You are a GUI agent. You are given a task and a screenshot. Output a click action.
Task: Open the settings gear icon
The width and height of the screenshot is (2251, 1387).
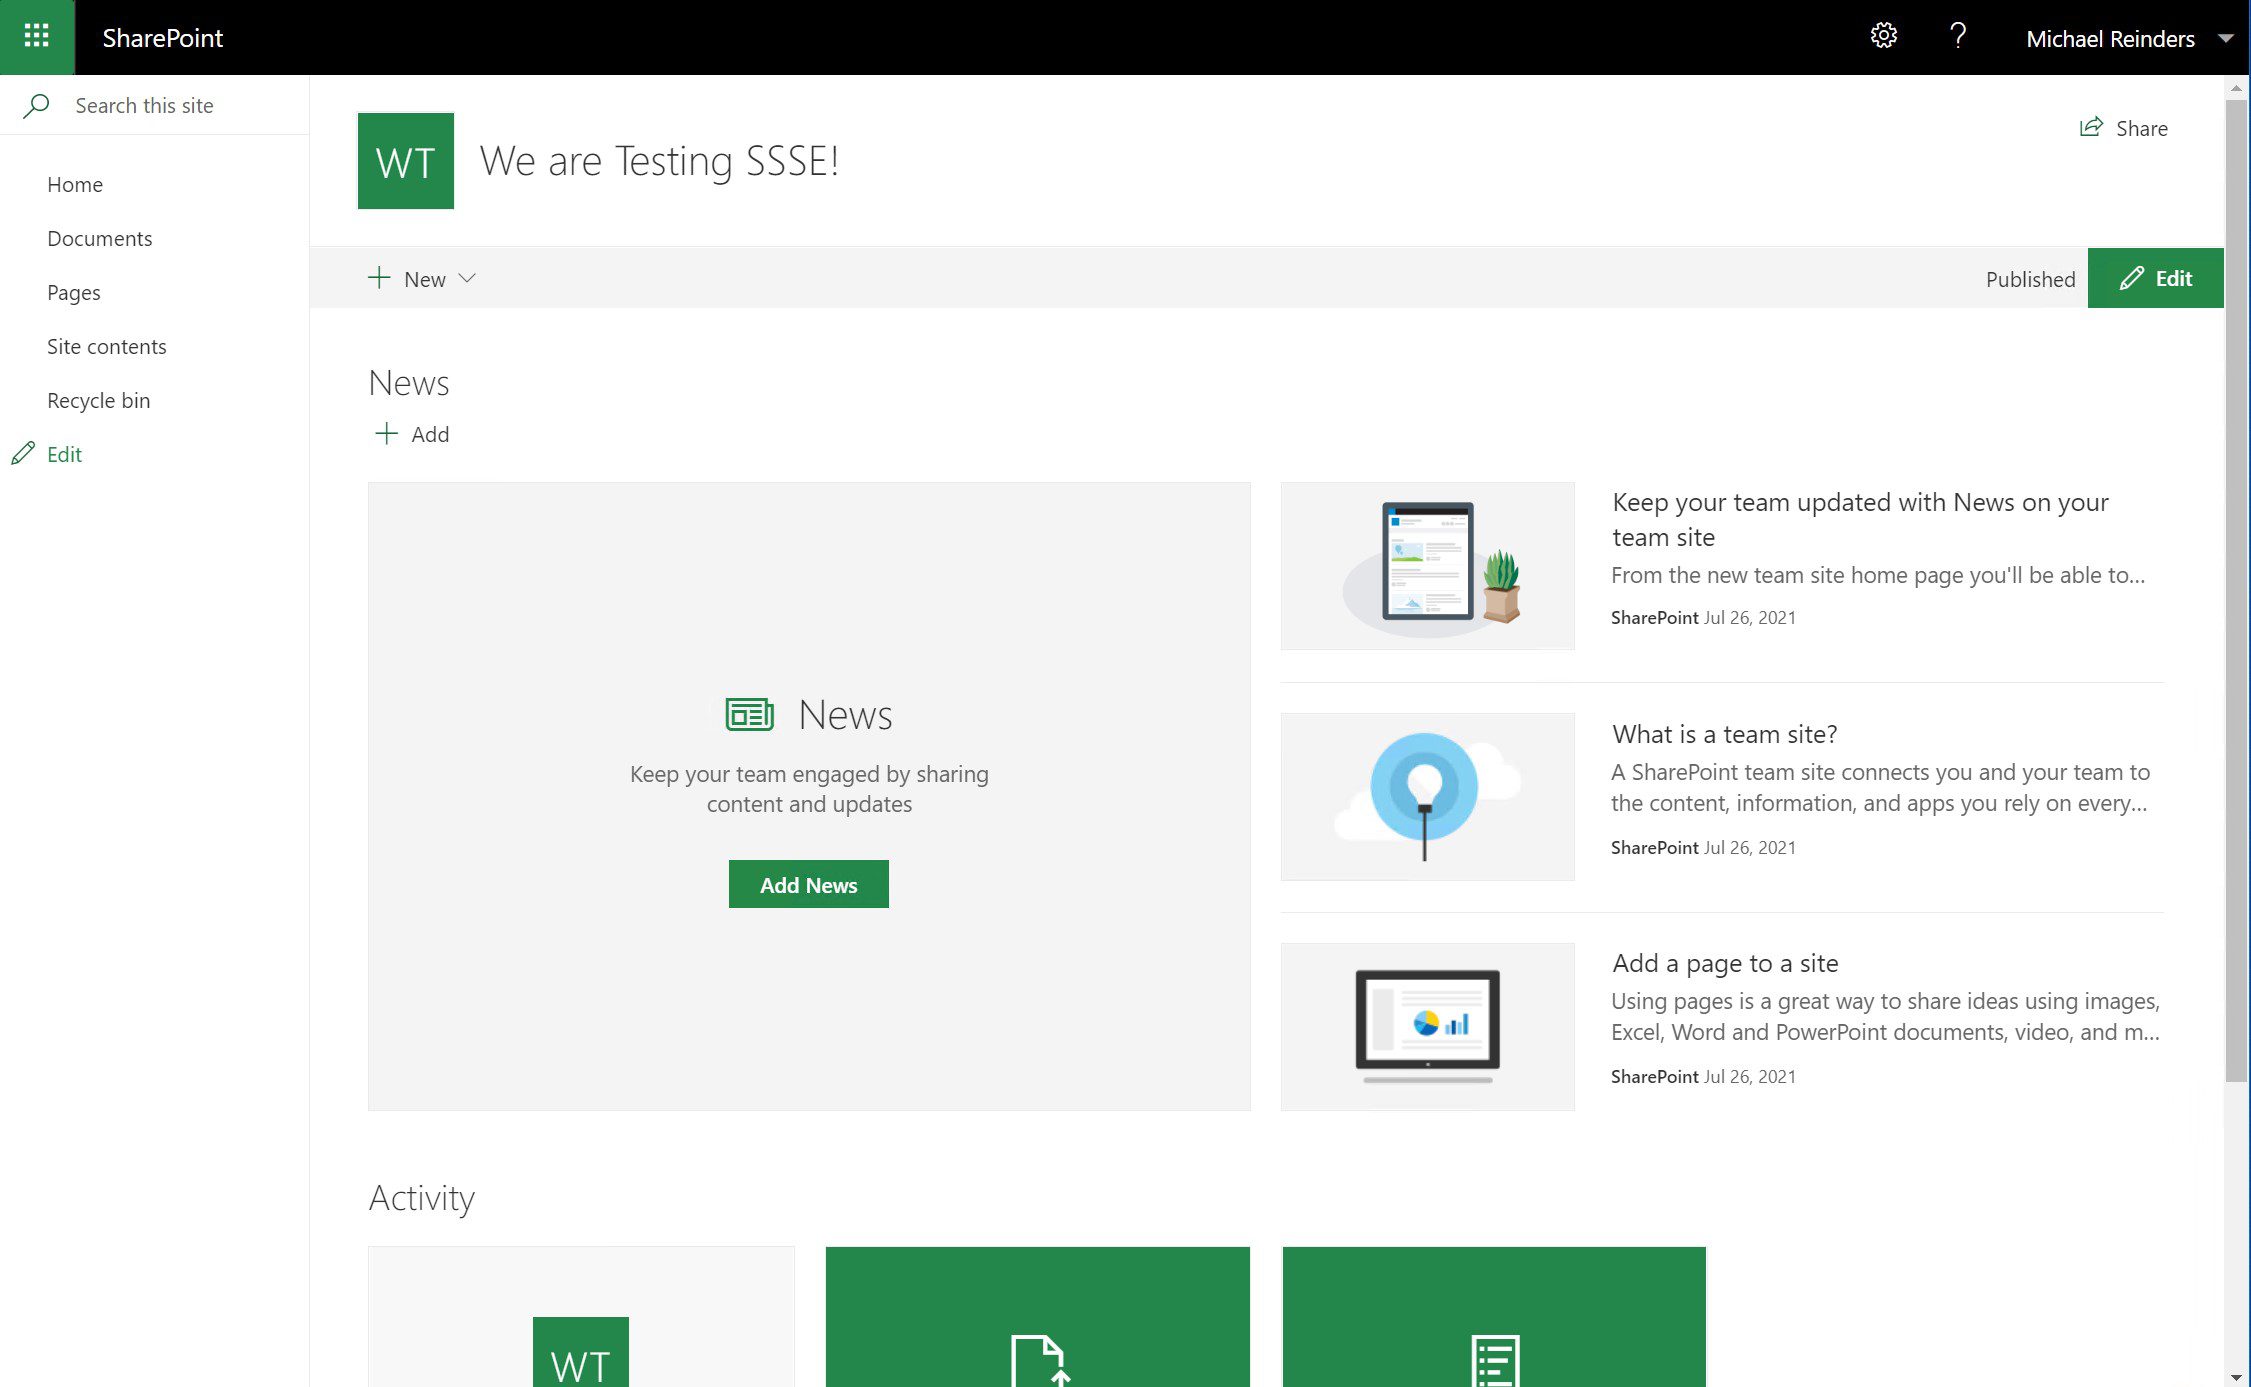[1883, 36]
